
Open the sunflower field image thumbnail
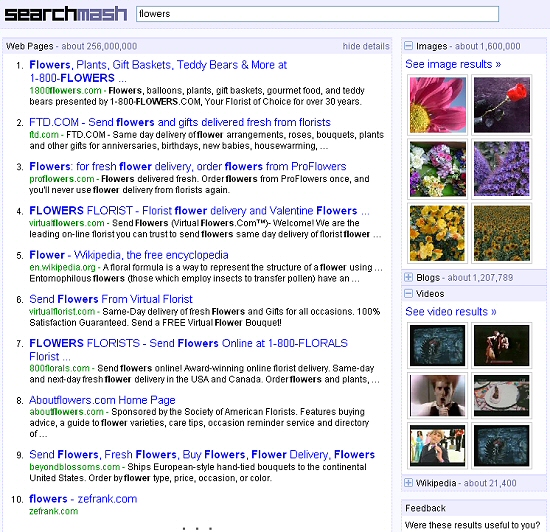click(x=502, y=233)
